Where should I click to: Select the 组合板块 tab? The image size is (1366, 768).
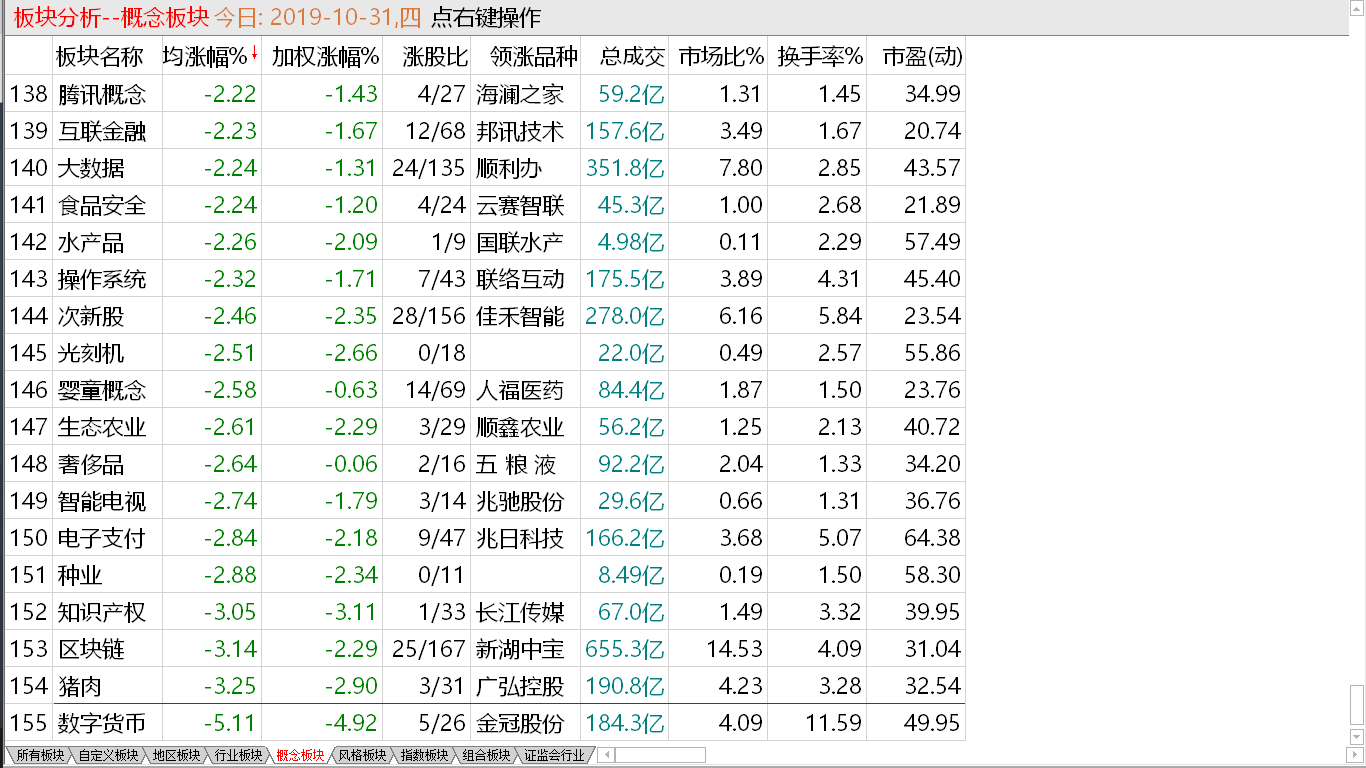point(486,755)
